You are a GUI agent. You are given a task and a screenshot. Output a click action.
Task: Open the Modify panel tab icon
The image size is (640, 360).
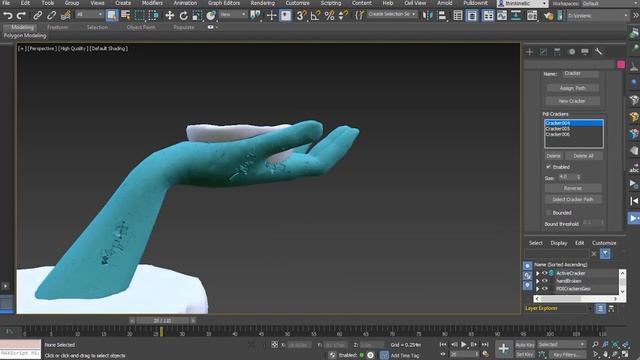tap(543, 52)
